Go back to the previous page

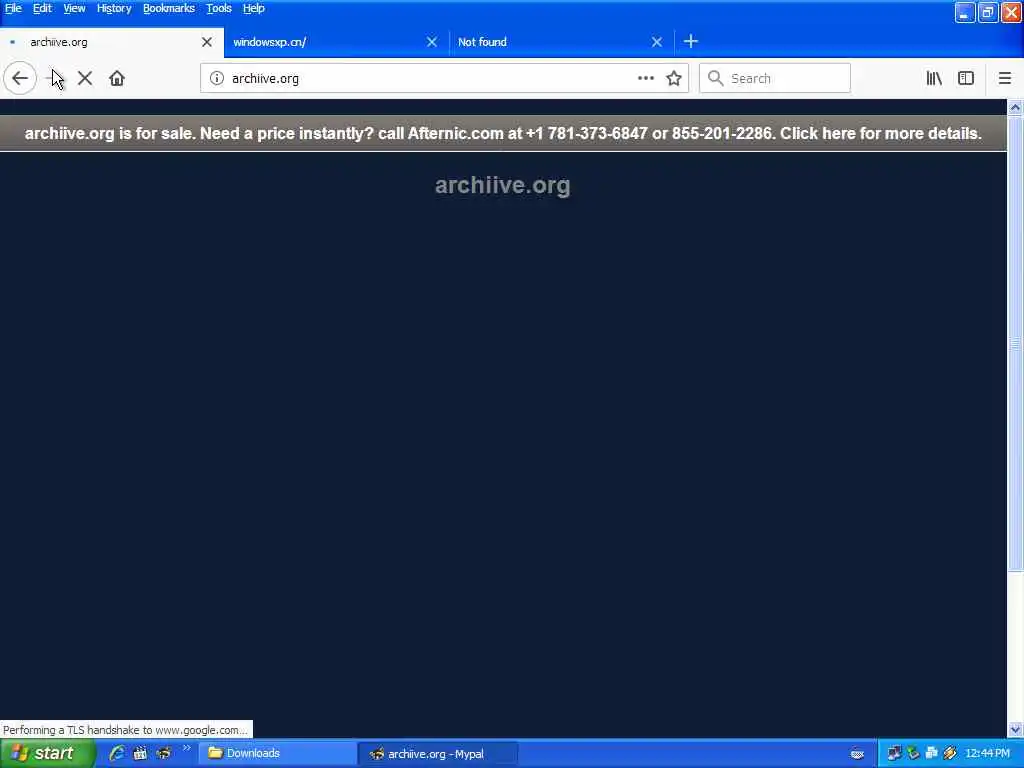click(x=20, y=78)
